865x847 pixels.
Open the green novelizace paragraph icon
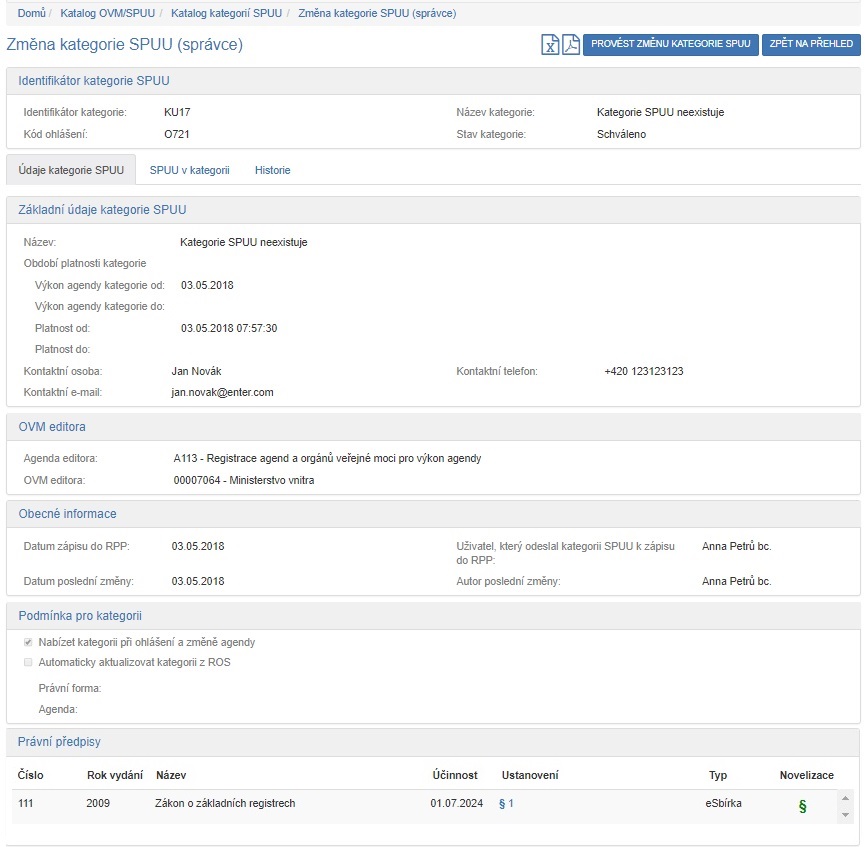pyautogui.click(x=802, y=806)
